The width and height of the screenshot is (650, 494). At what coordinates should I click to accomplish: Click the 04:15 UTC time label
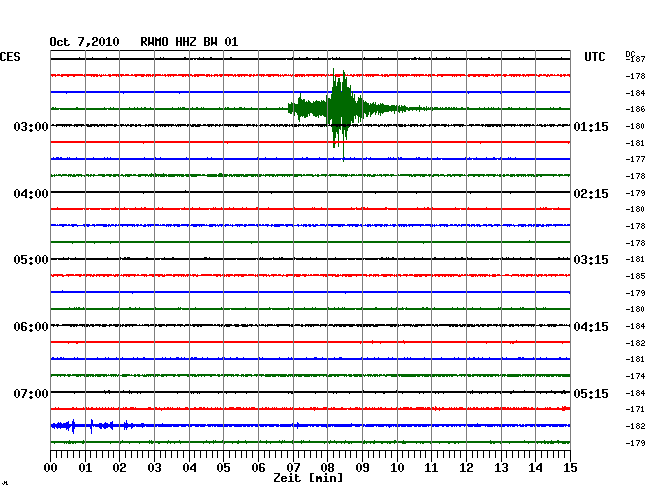(591, 327)
